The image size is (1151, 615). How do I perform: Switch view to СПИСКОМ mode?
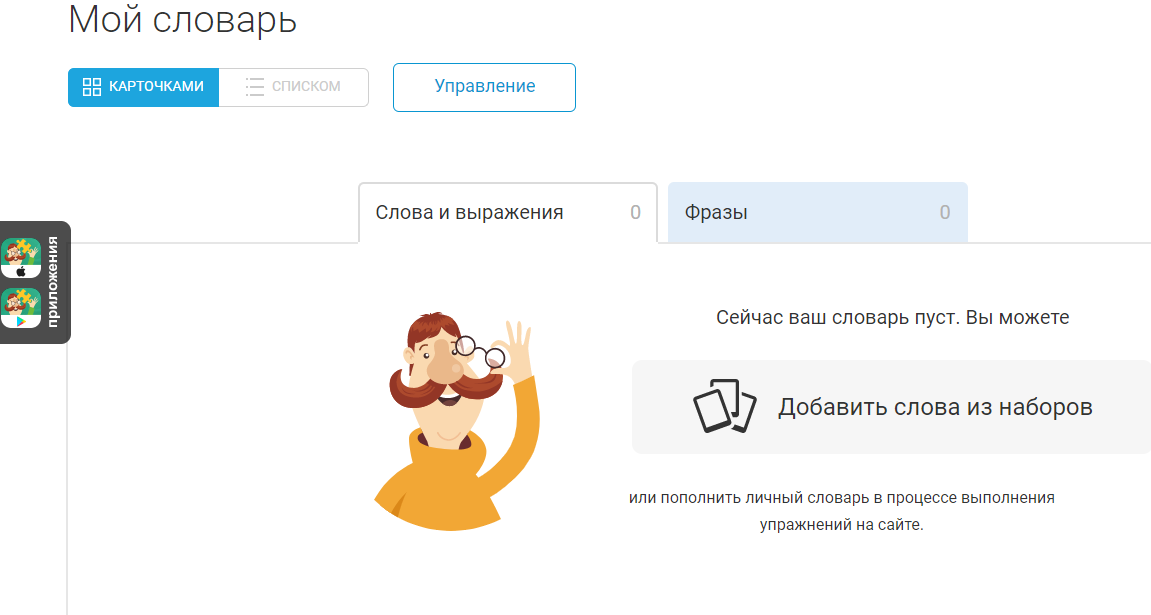point(294,87)
